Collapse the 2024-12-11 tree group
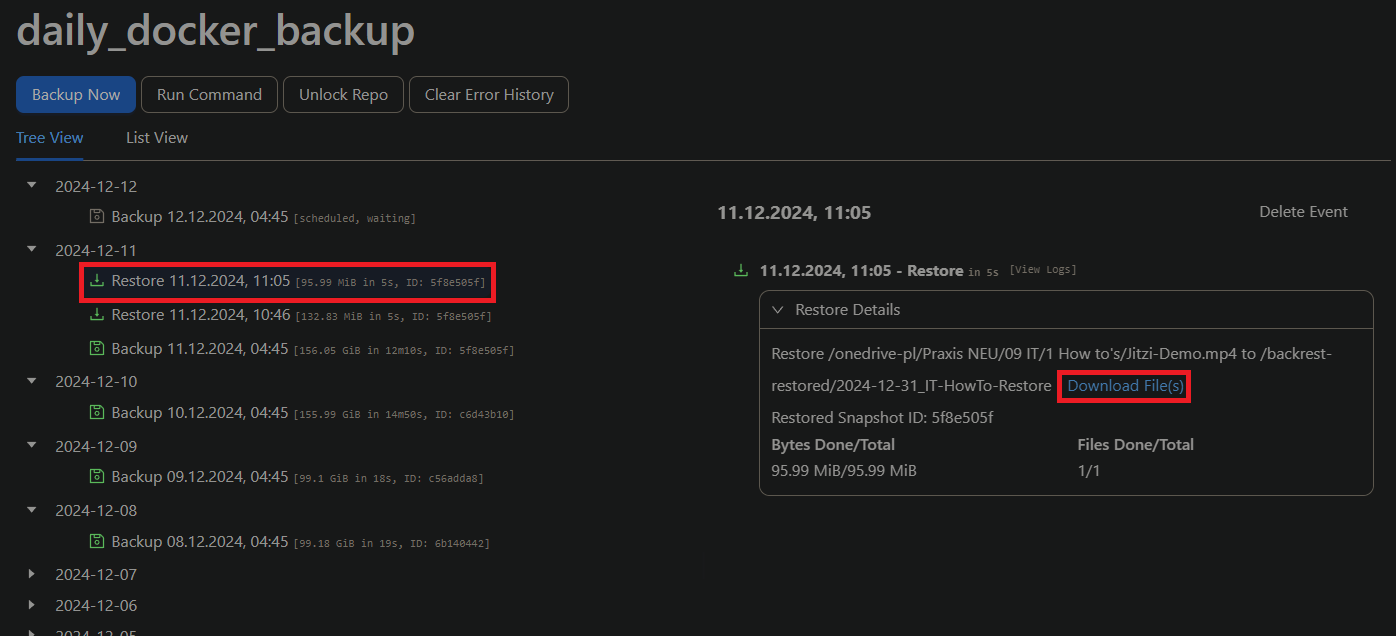 point(31,250)
